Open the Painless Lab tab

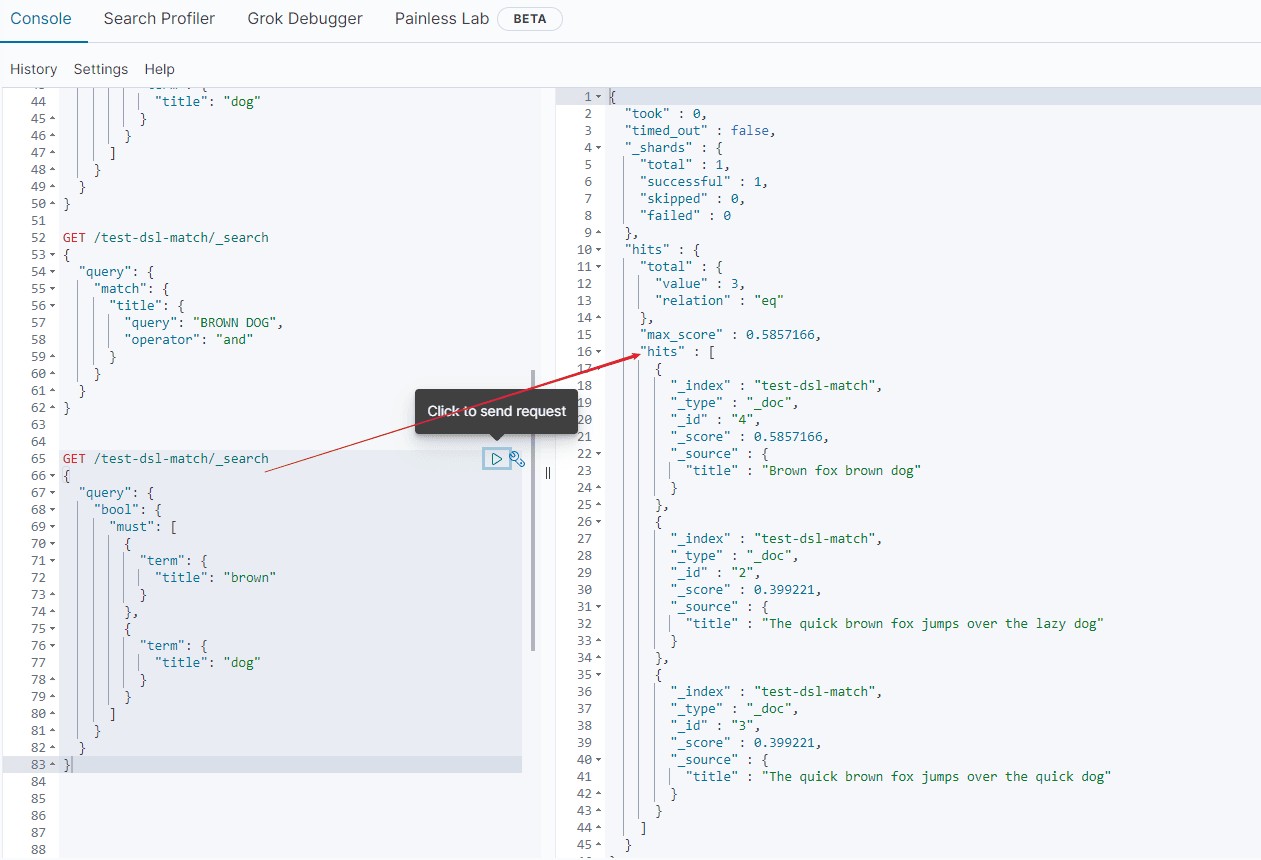point(441,18)
